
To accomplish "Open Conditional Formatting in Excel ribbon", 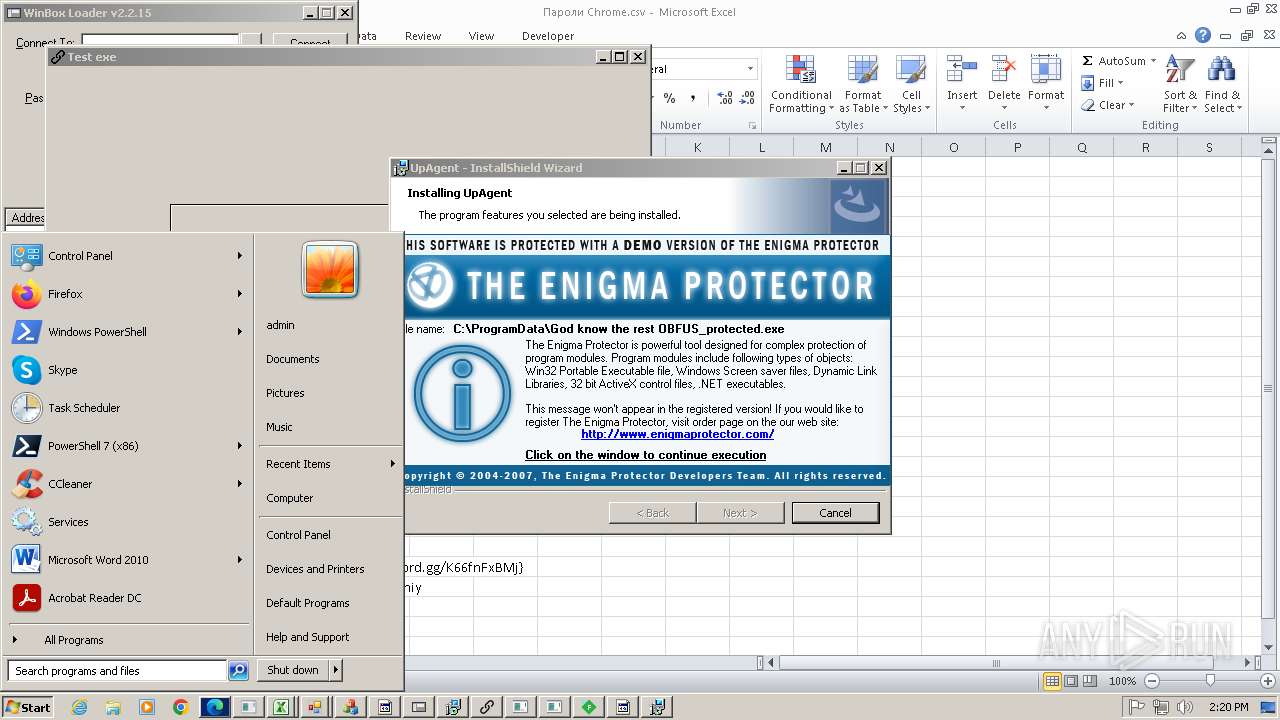I will (801, 84).
